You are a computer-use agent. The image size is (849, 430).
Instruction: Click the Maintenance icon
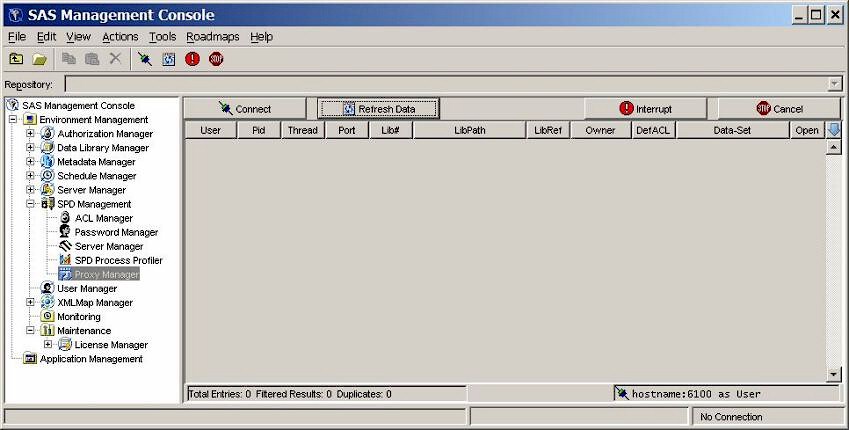(48, 330)
